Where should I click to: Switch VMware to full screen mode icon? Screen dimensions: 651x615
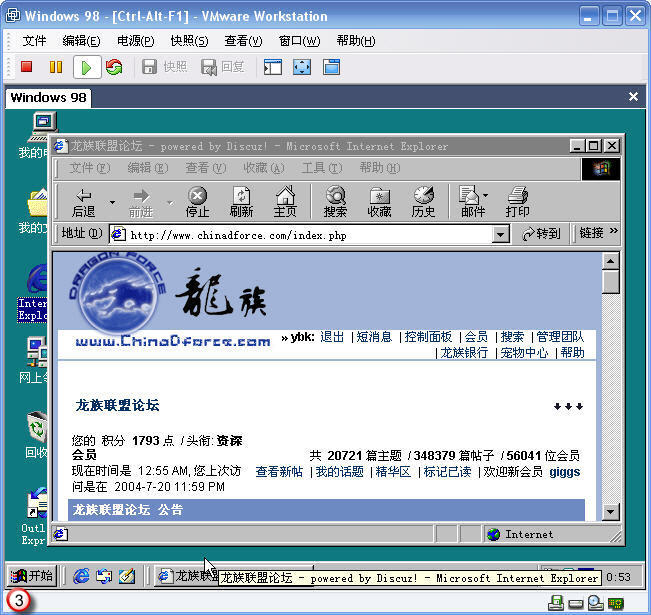click(302, 67)
